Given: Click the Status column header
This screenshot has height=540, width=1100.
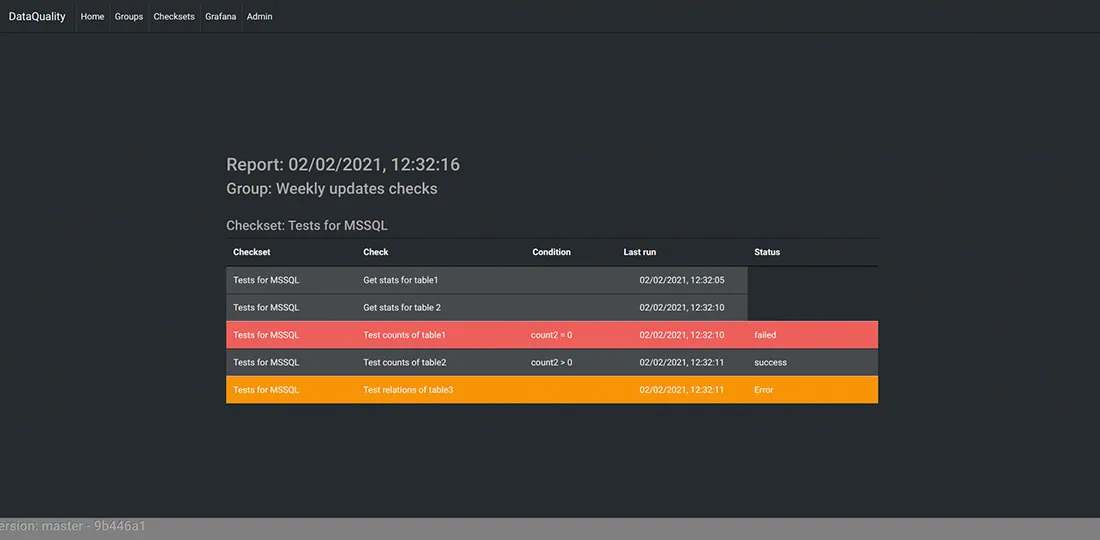Looking at the screenshot, I should tap(767, 252).
